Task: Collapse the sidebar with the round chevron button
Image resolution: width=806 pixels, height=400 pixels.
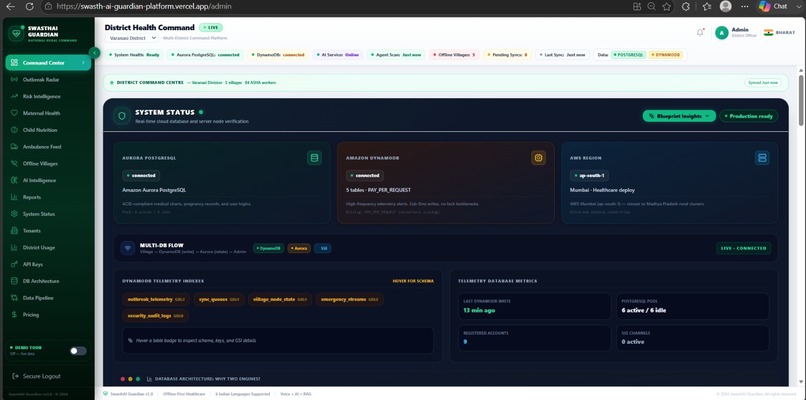Action: (x=94, y=52)
